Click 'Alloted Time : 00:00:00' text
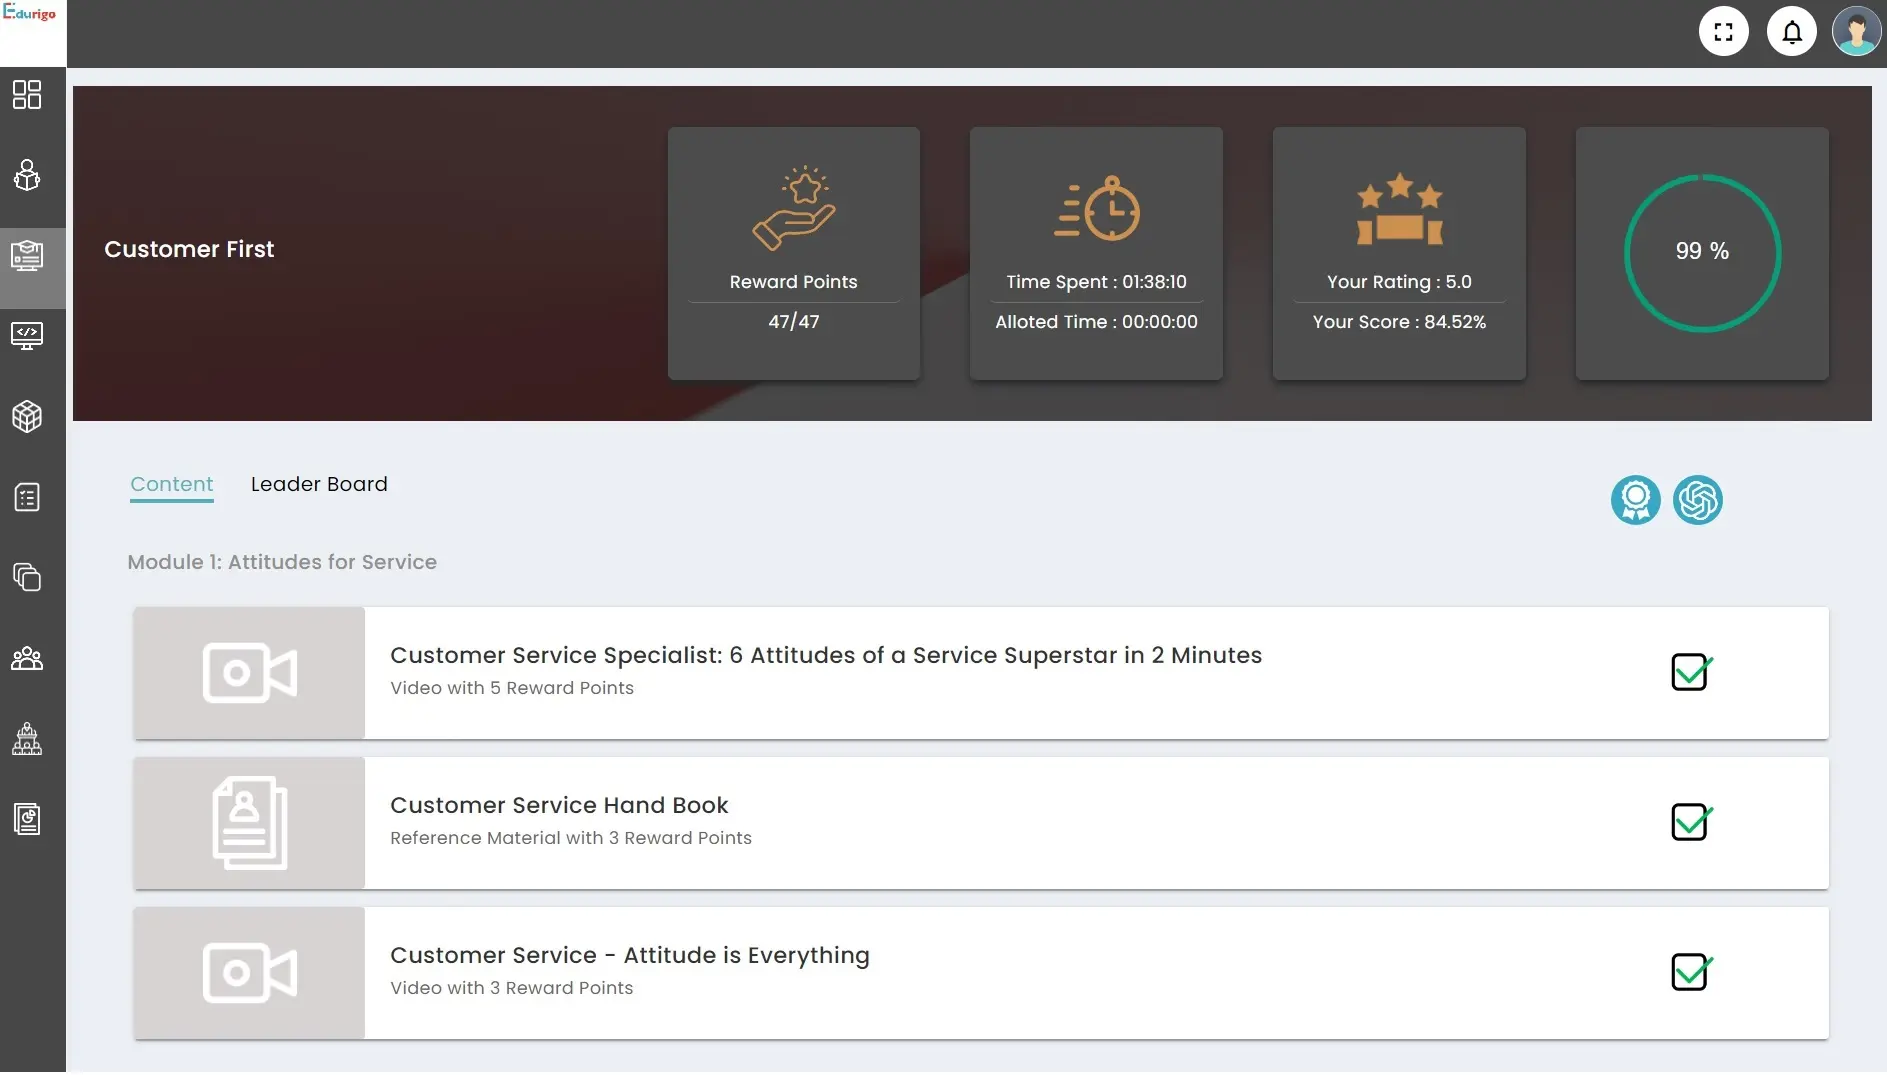 click(x=1097, y=322)
